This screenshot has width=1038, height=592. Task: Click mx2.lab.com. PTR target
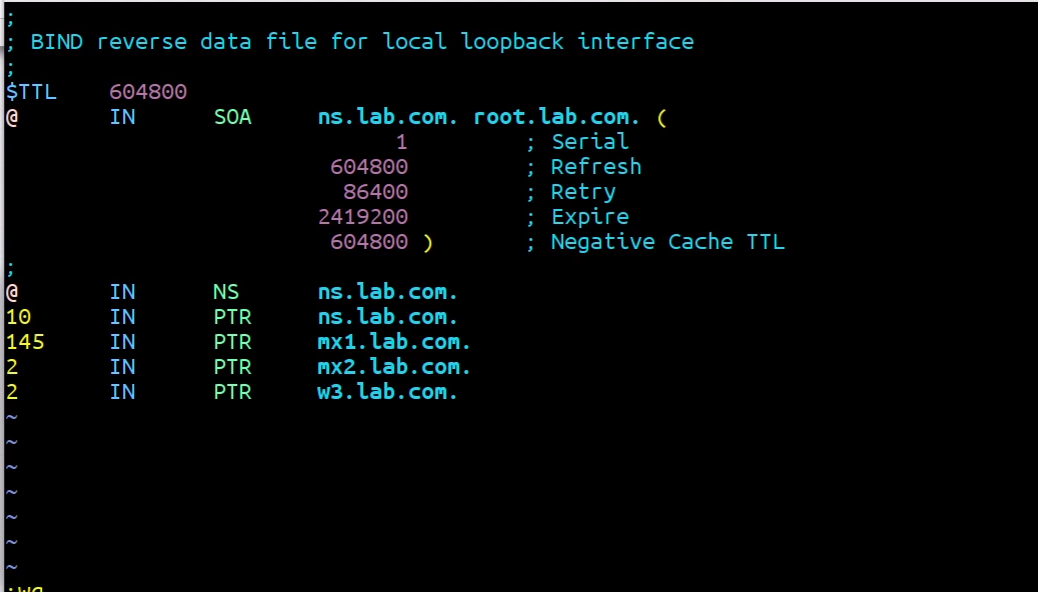click(394, 367)
